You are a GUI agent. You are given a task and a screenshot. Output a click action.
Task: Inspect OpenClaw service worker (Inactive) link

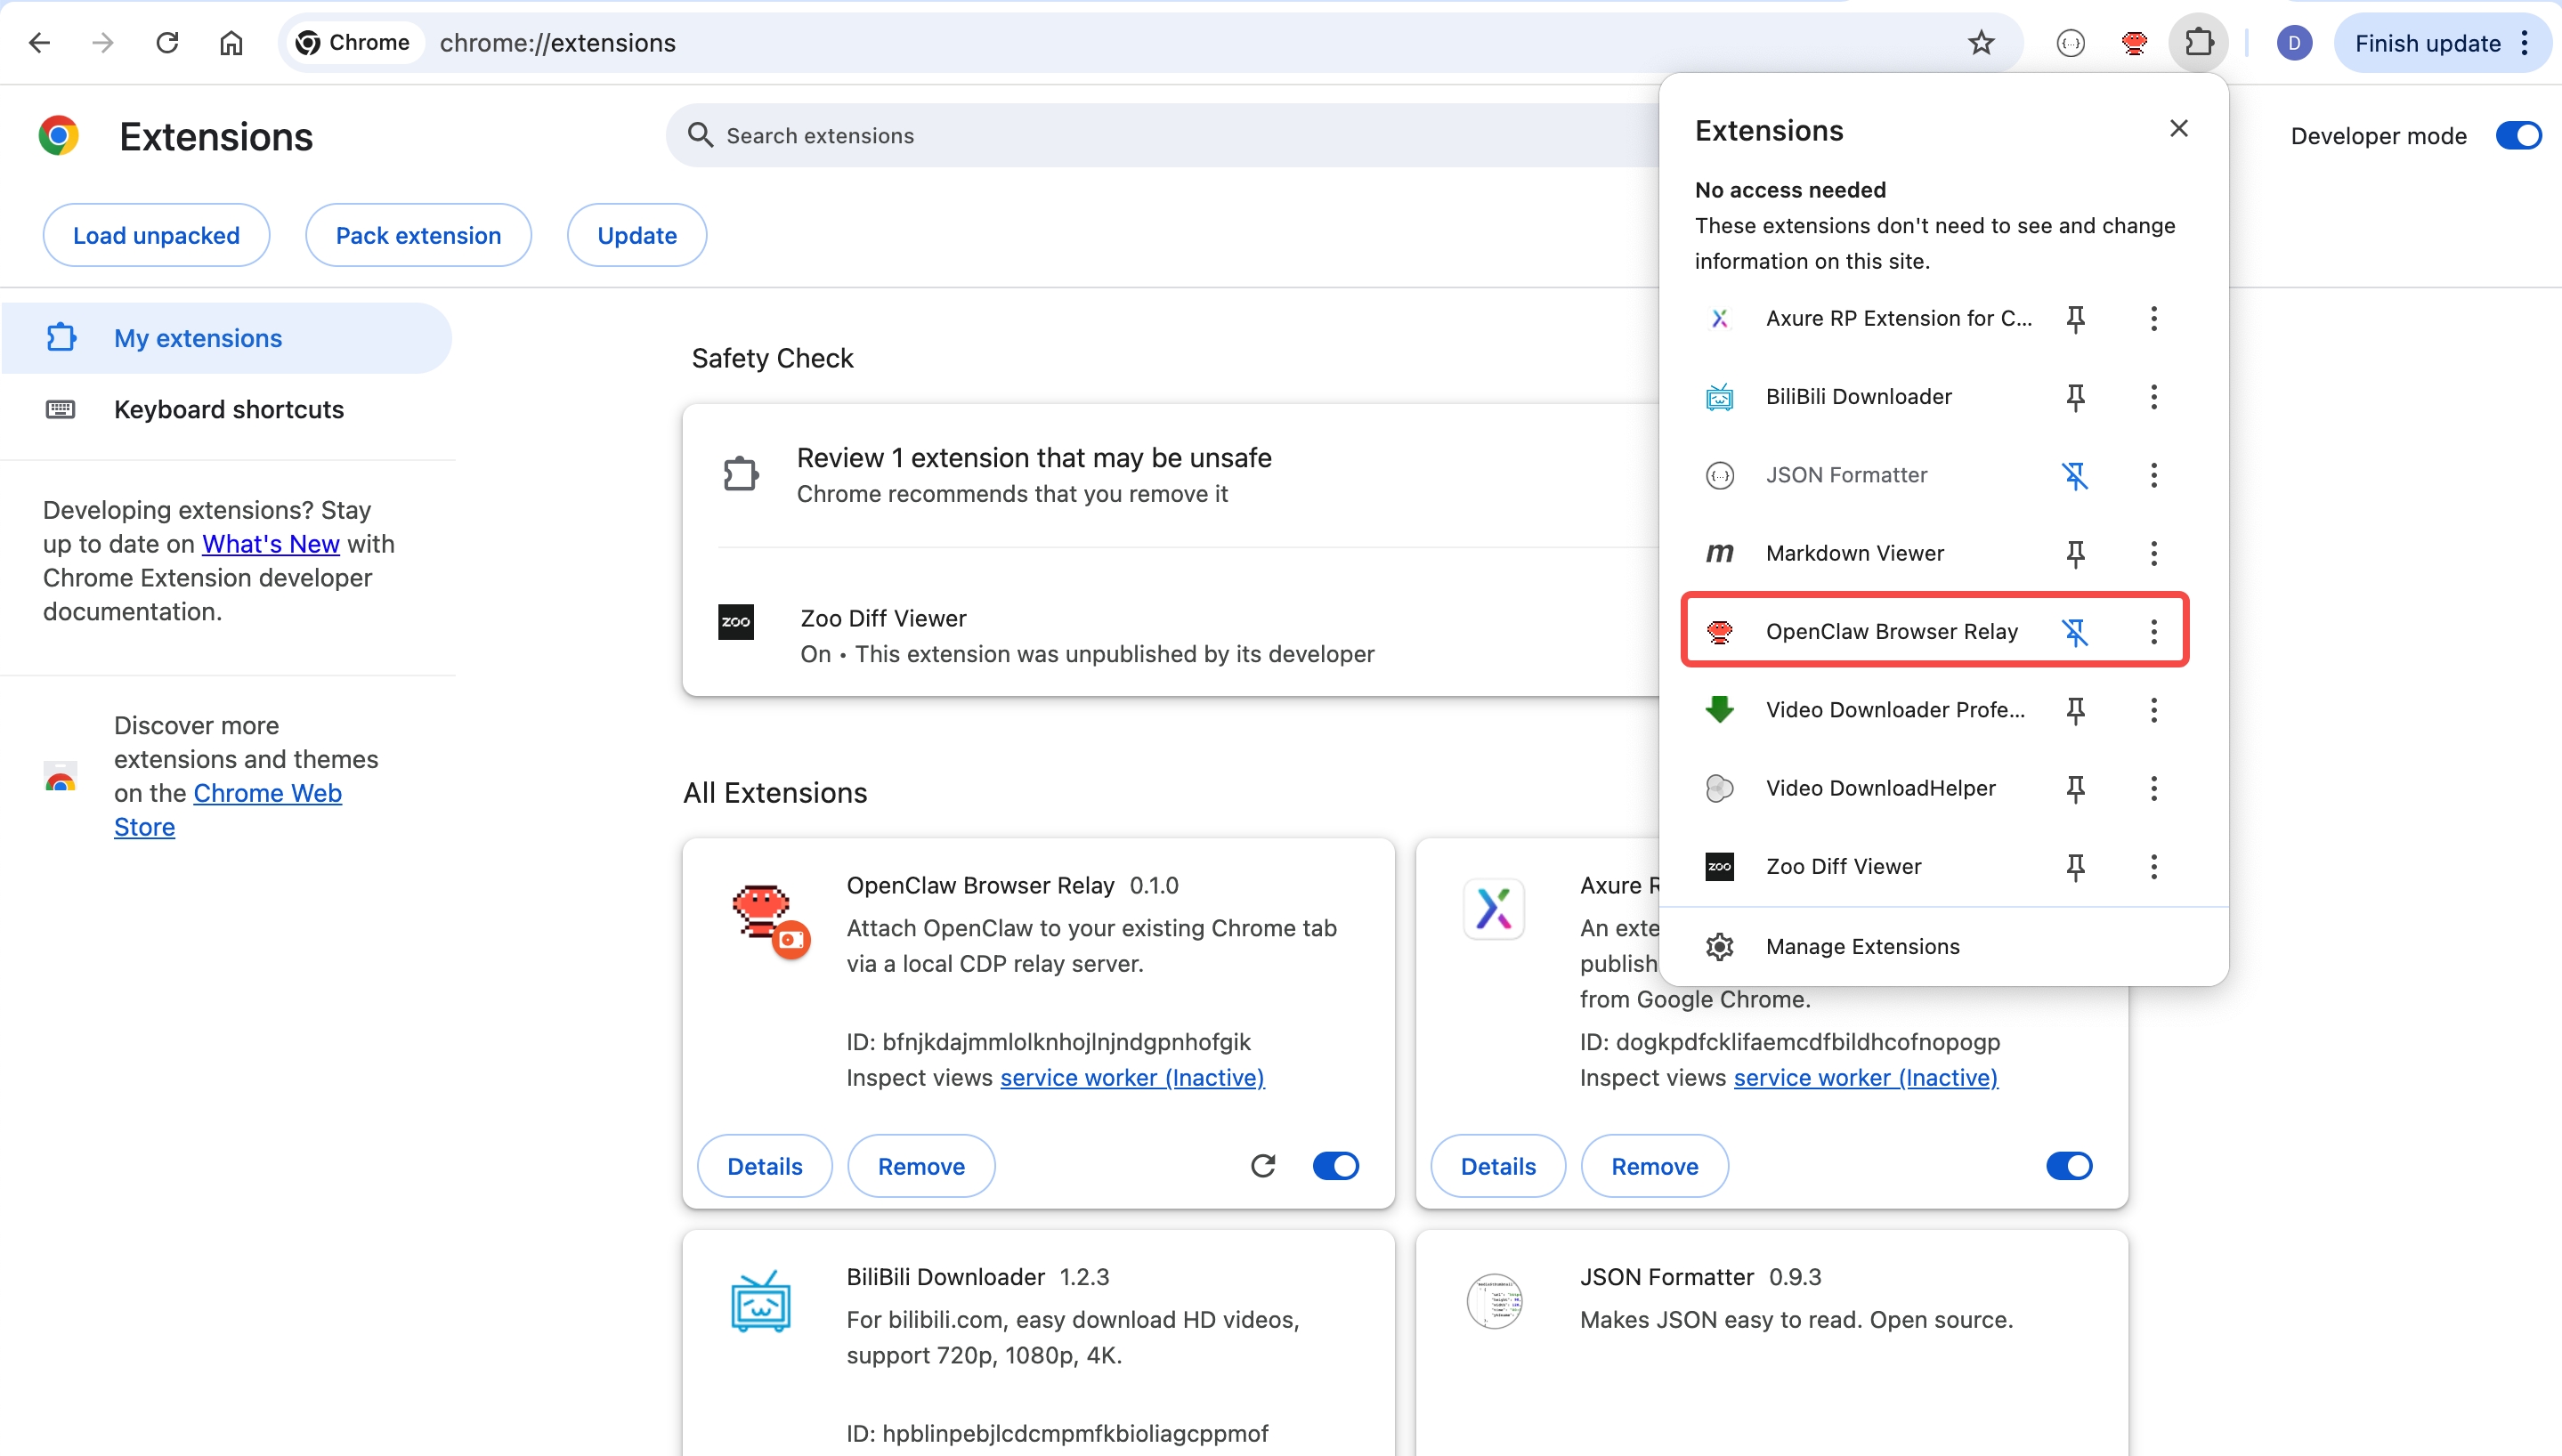(x=1132, y=1078)
